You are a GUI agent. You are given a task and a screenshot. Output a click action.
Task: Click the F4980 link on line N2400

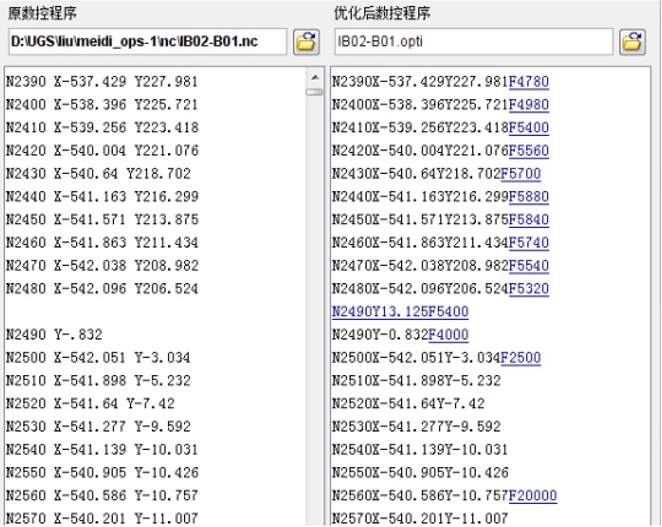(528, 105)
